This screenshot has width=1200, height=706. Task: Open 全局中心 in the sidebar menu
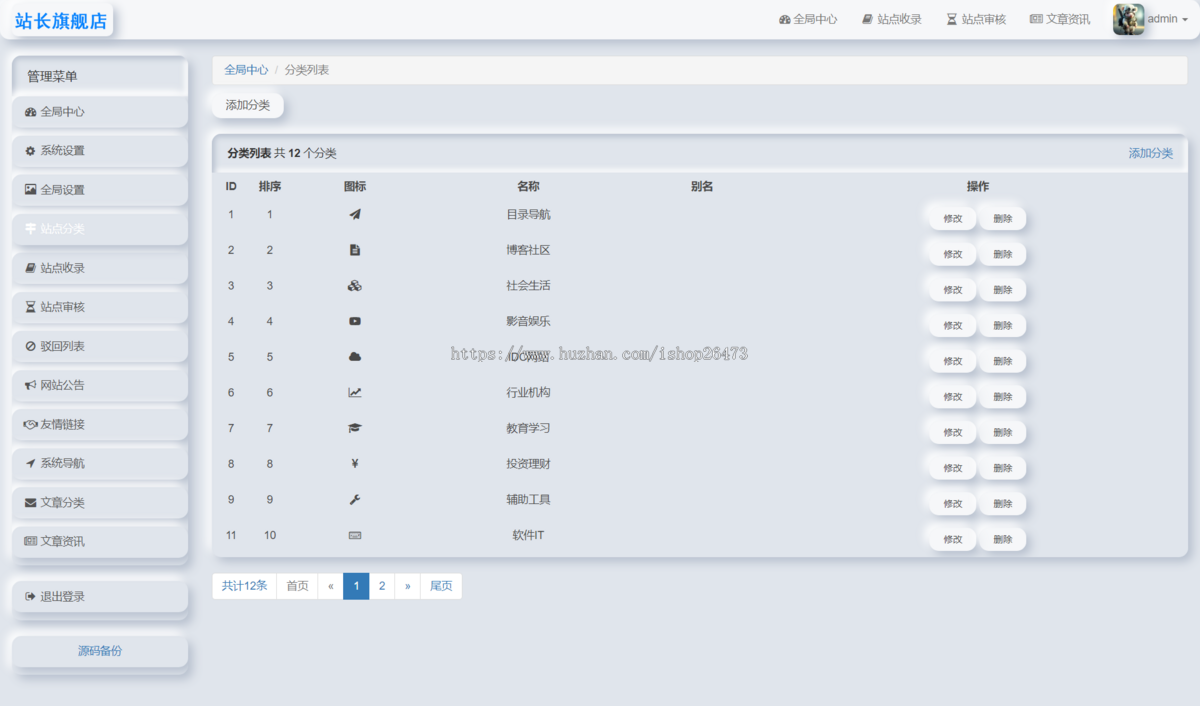[x=100, y=112]
